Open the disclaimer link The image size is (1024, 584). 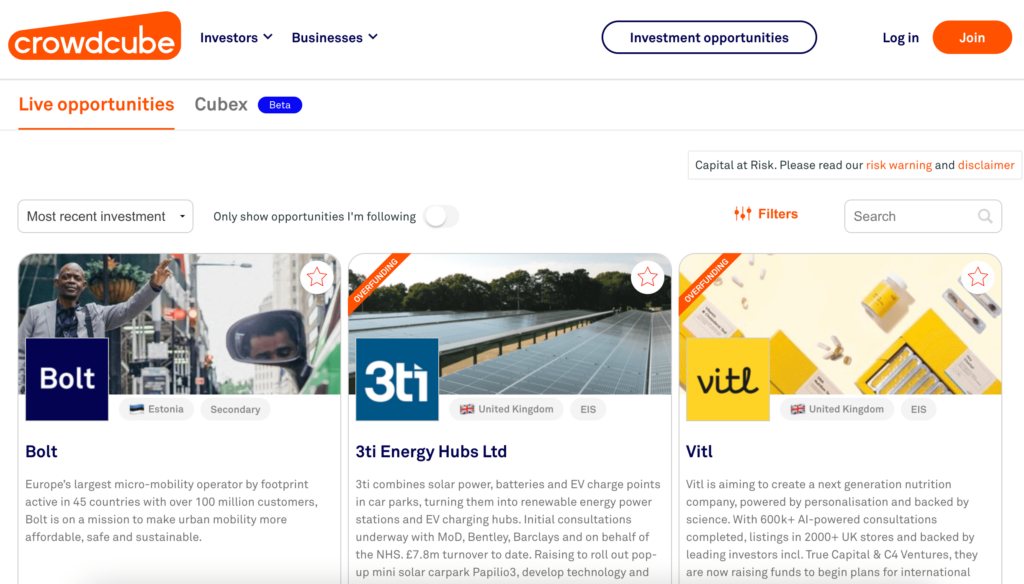point(986,165)
